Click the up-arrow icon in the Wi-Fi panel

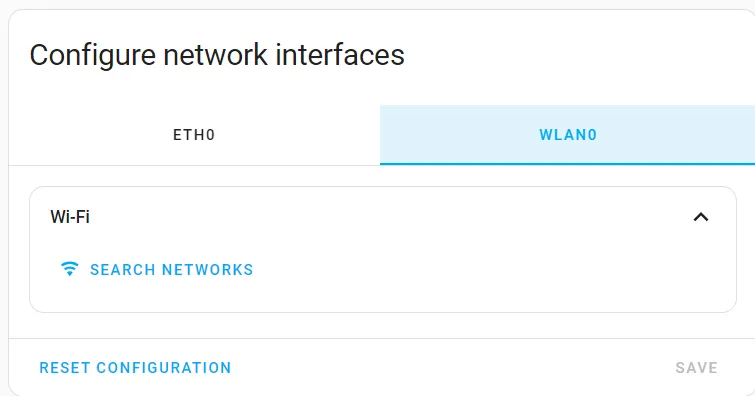(701, 217)
